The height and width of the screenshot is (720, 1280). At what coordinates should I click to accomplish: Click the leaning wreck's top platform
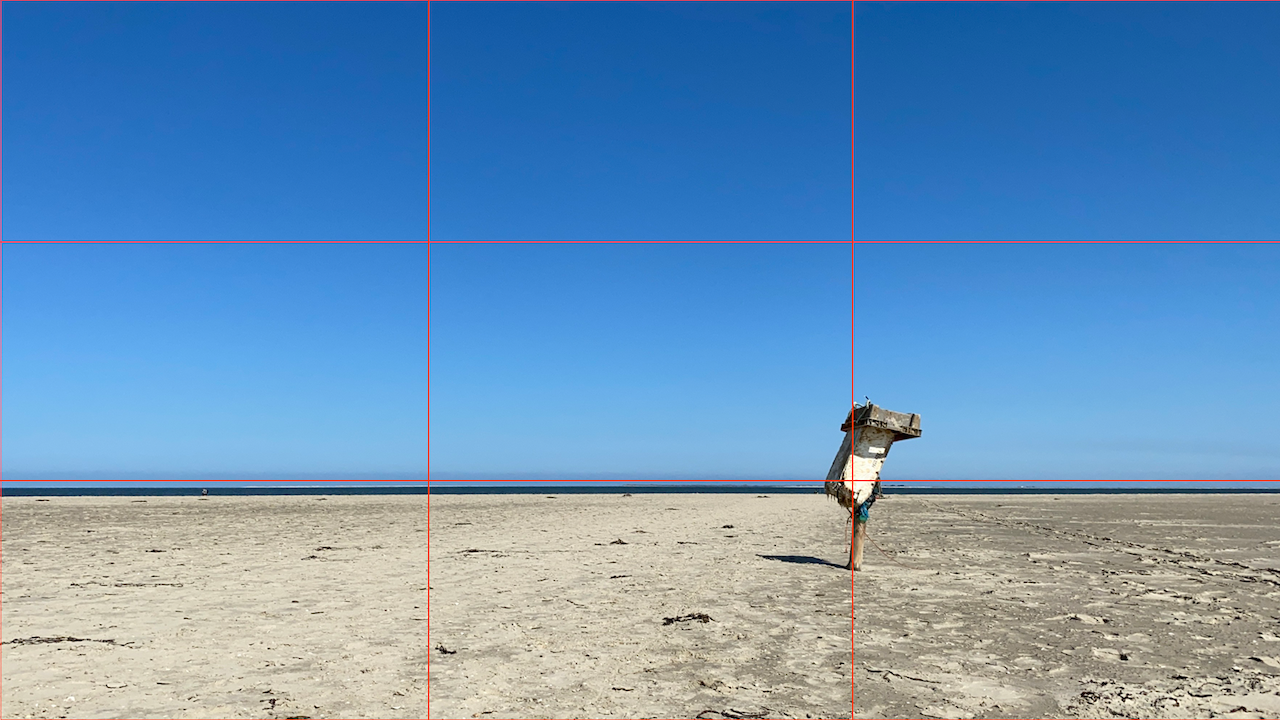pyautogui.click(x=882, y=420)
